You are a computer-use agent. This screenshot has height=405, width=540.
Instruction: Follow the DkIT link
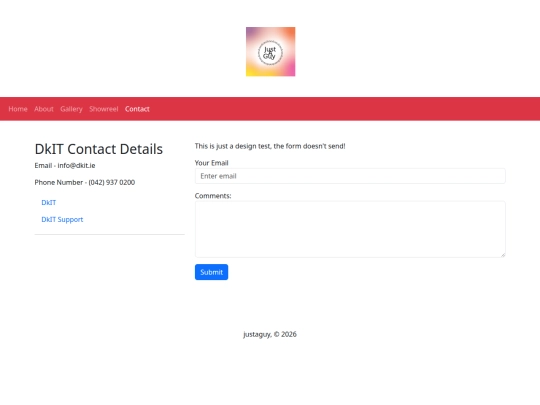[49, 202]
